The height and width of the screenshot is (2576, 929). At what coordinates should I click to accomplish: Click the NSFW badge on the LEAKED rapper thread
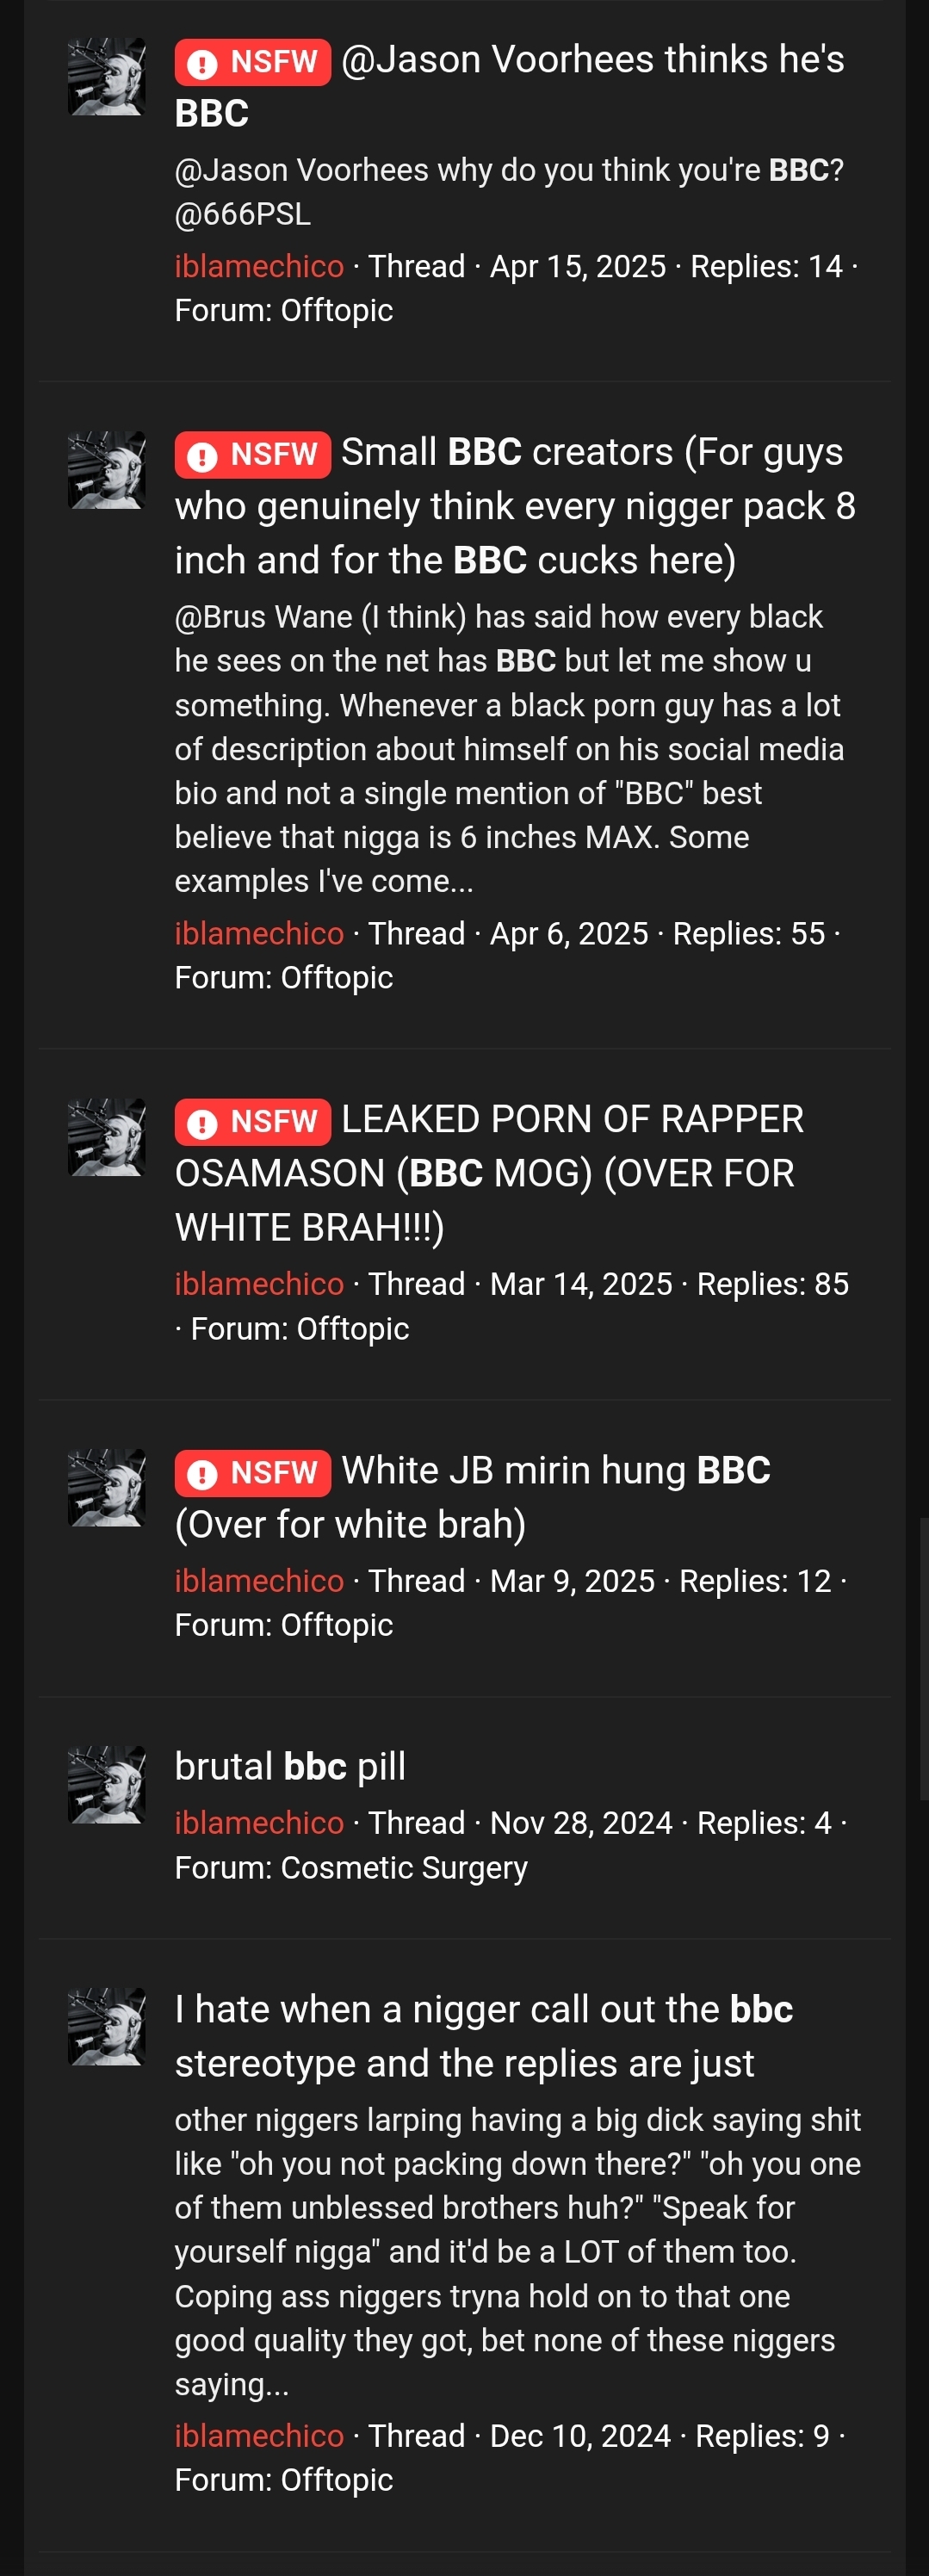click(253, 1122)
